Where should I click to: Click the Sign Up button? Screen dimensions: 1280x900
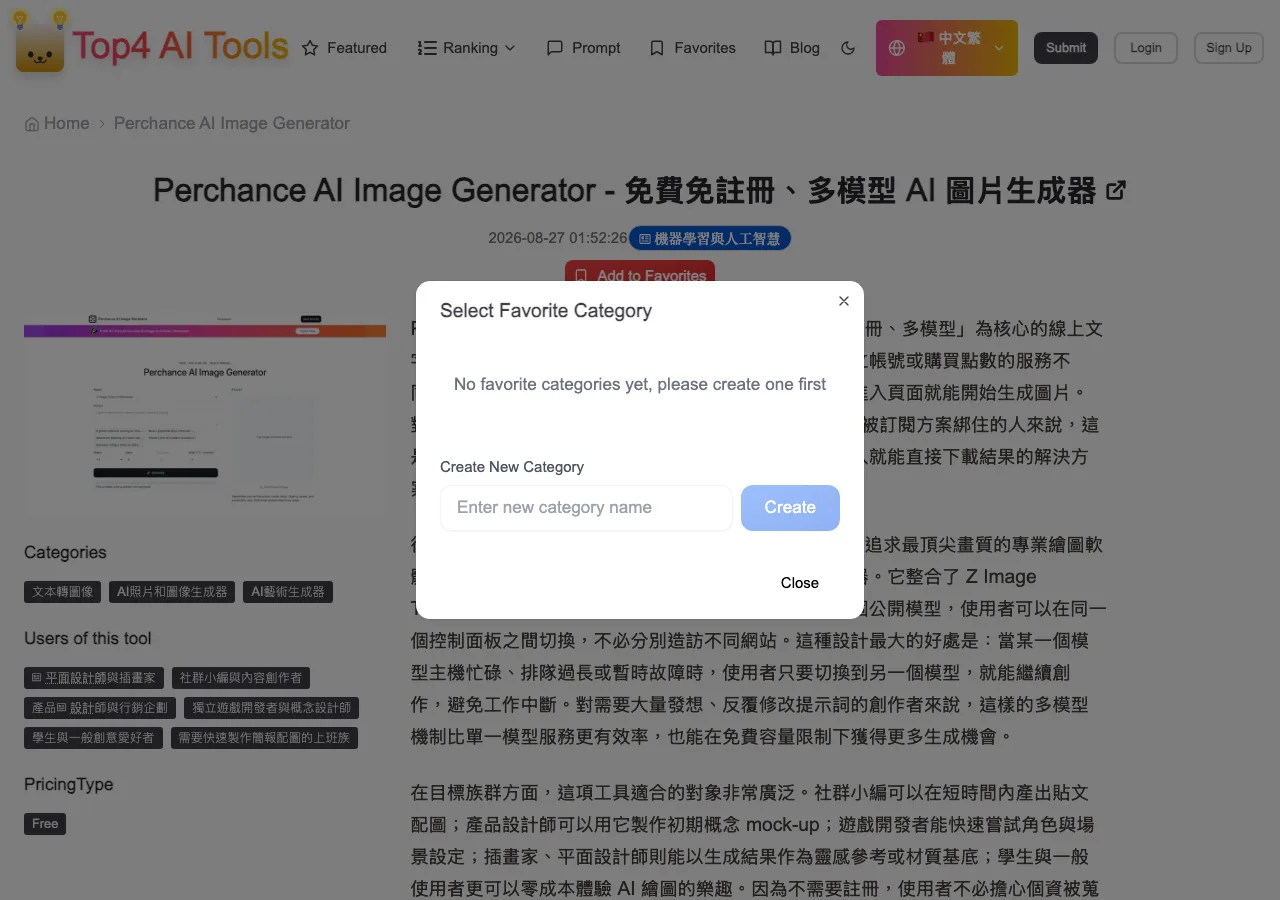coord(1229,48)
